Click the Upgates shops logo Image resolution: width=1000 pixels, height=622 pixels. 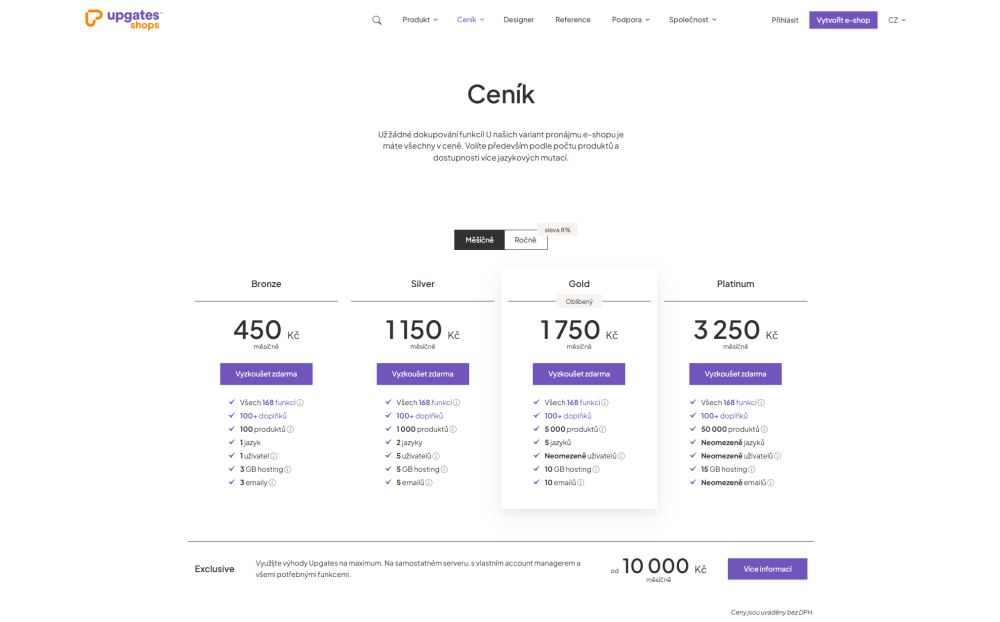124,19
